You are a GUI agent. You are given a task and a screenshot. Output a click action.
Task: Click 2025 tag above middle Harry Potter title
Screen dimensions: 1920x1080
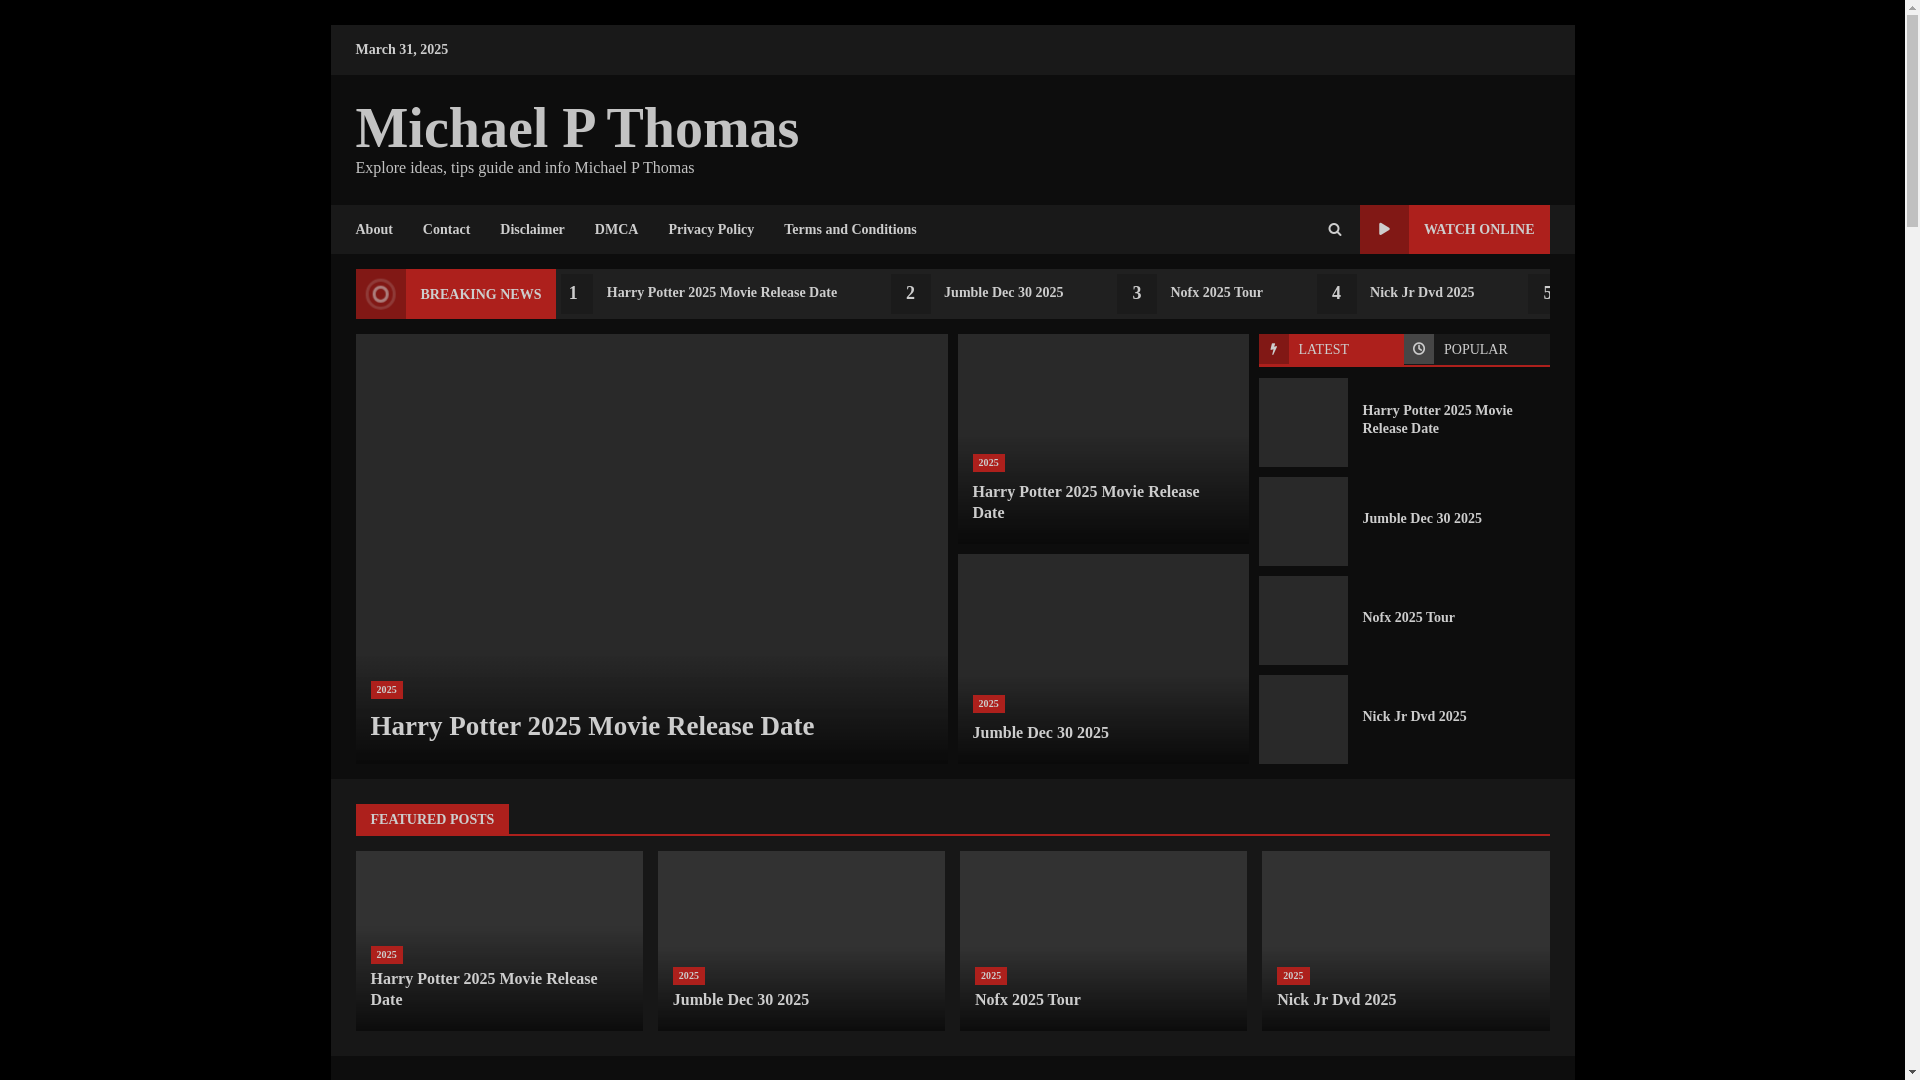[988, 463]
